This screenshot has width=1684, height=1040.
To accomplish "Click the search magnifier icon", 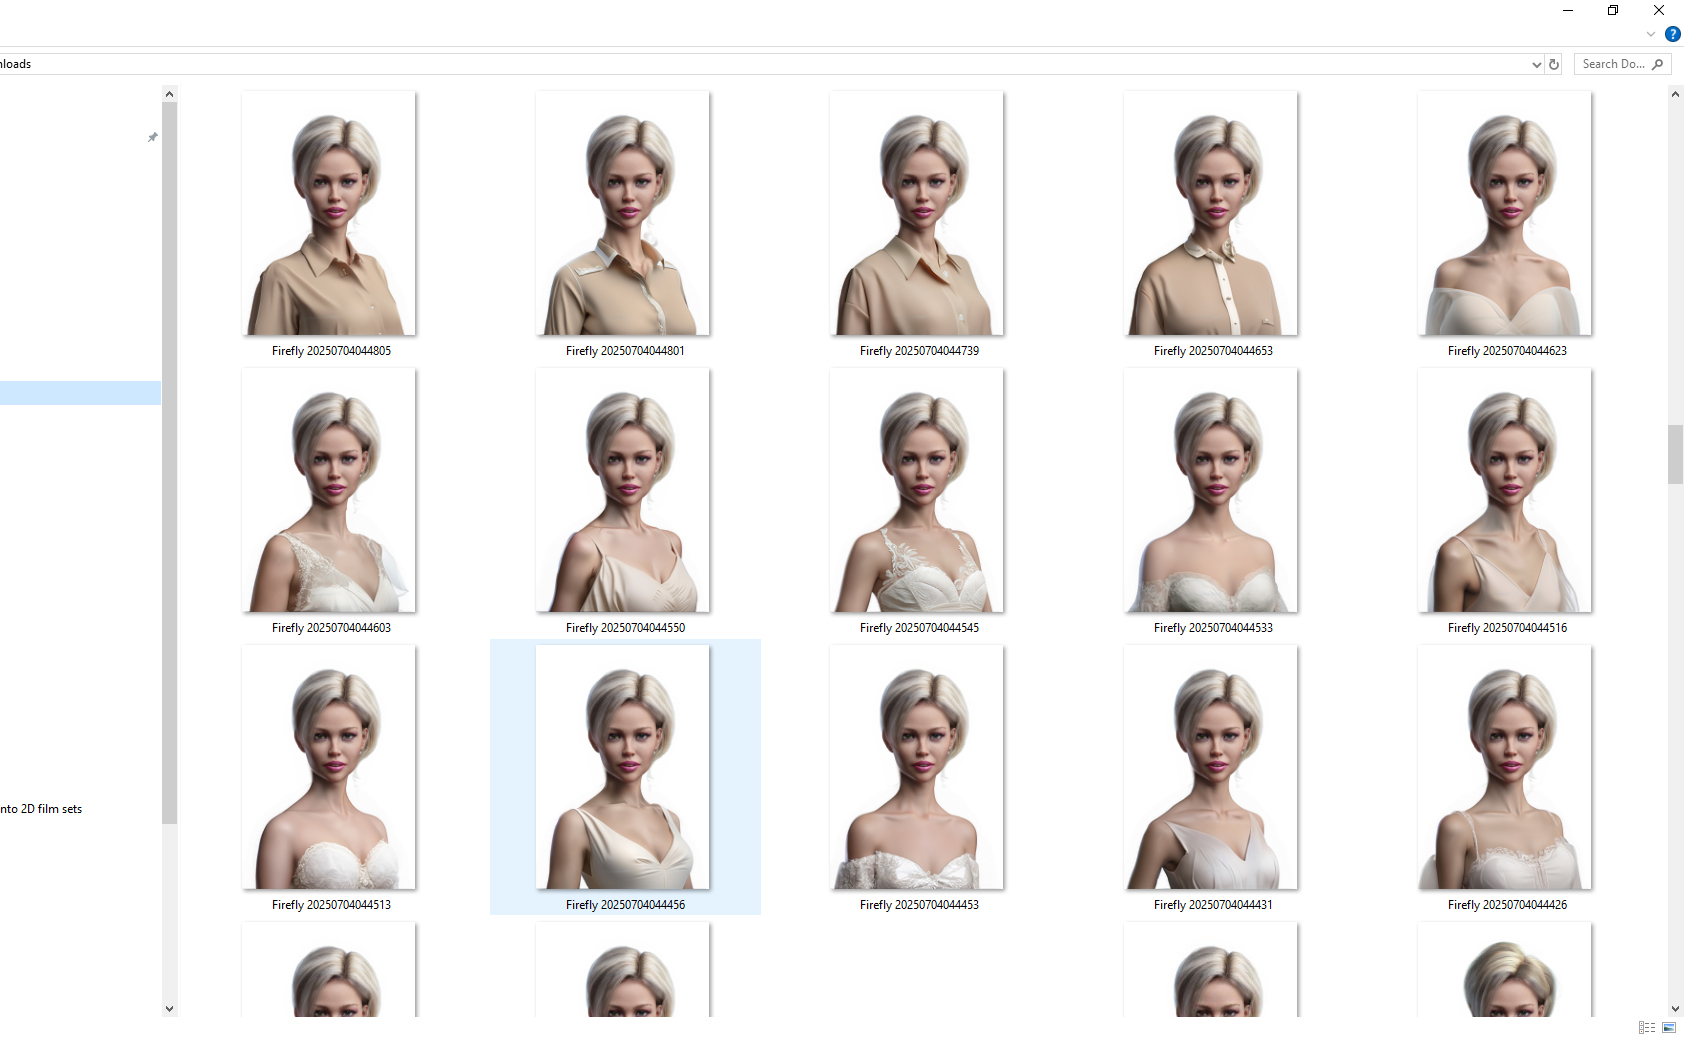I will (x=1658, y=64).
